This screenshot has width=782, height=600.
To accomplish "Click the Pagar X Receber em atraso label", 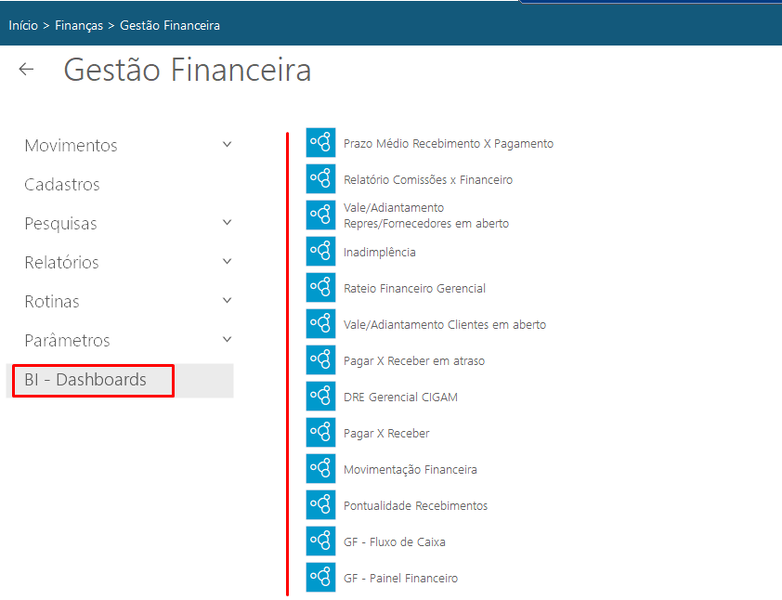I will [414, 361].
